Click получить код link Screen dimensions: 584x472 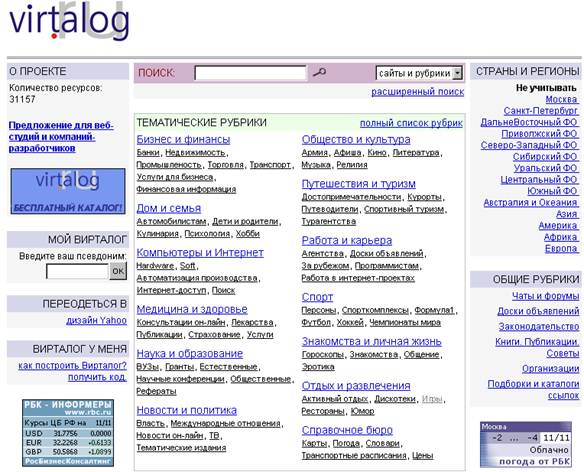pyautogui.click(x=97, y=377)
